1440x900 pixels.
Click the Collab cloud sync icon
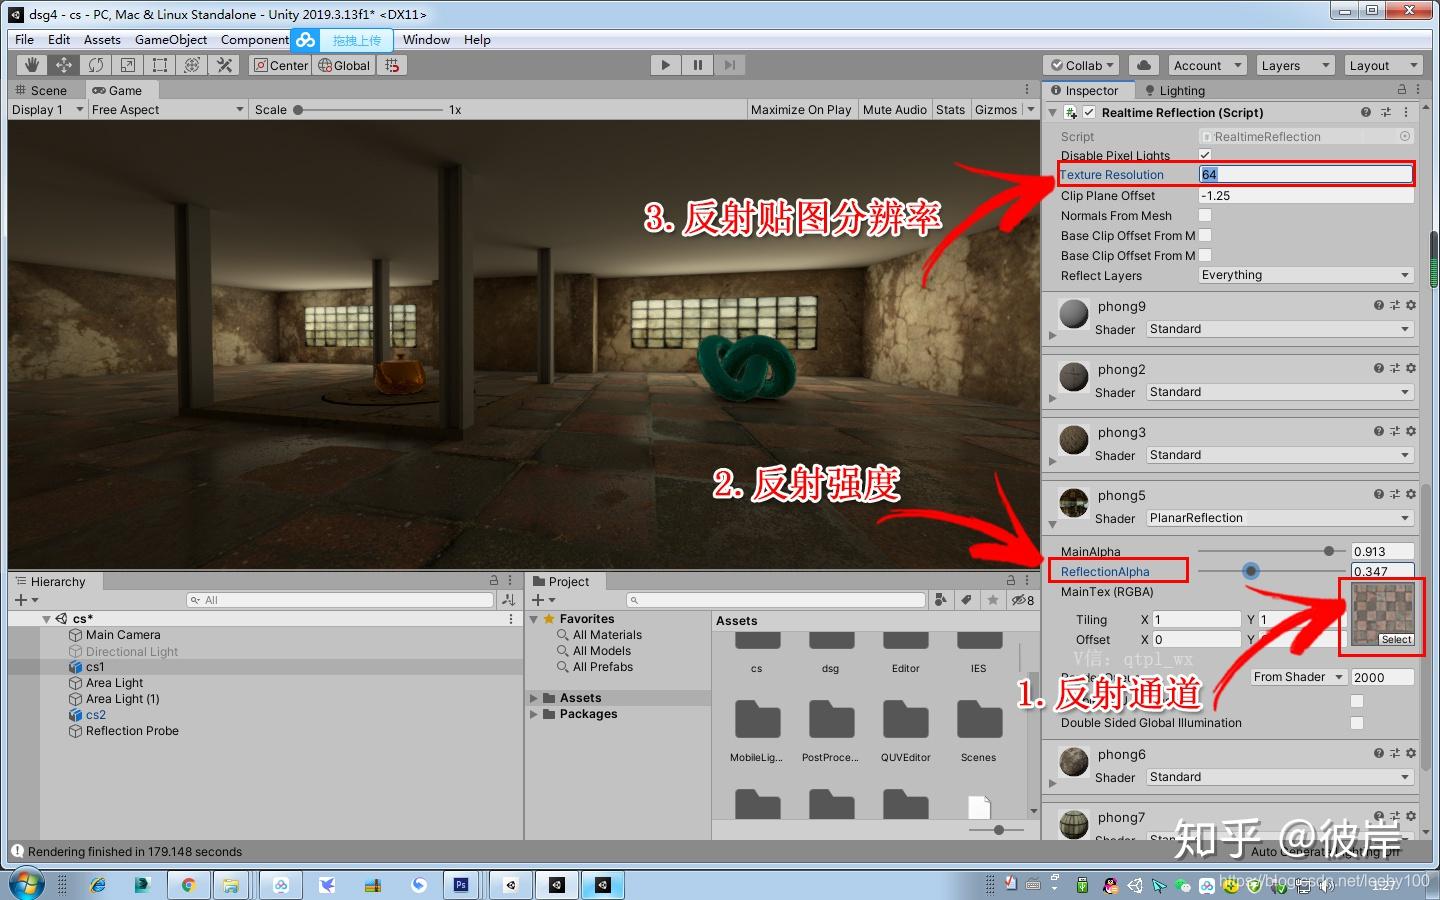1144,64
